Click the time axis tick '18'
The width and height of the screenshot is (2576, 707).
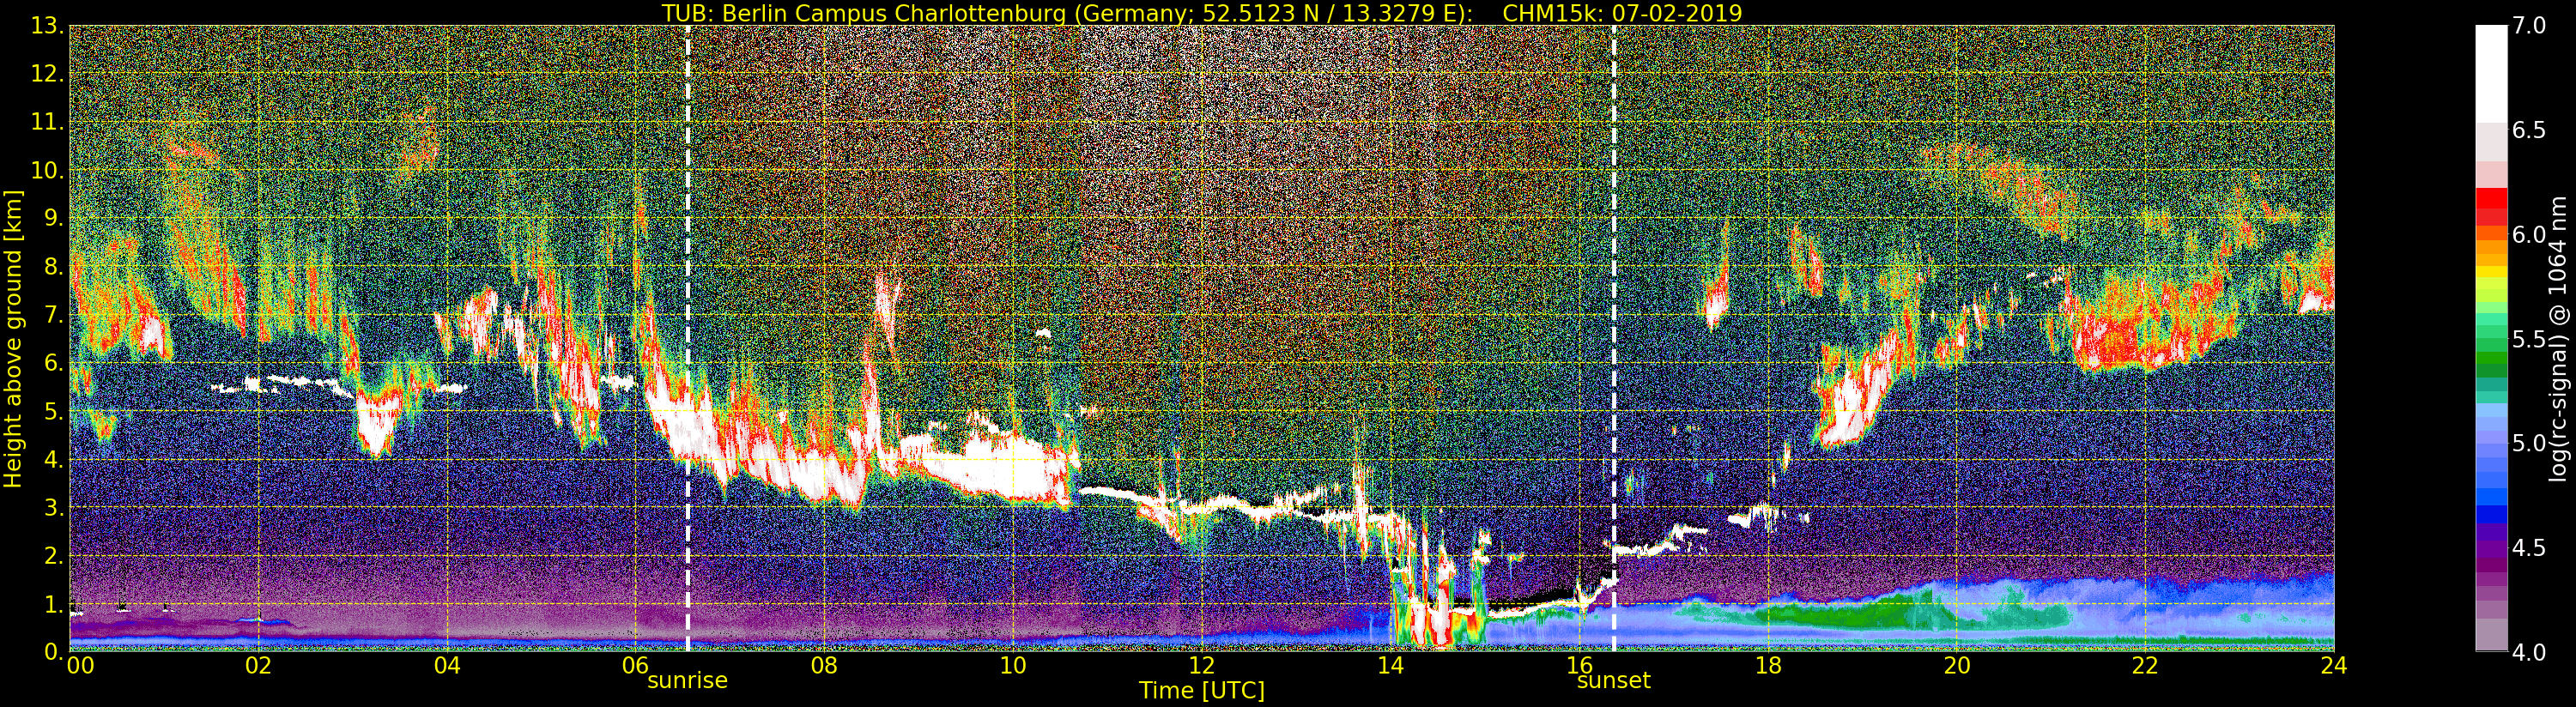point(1768,666)
